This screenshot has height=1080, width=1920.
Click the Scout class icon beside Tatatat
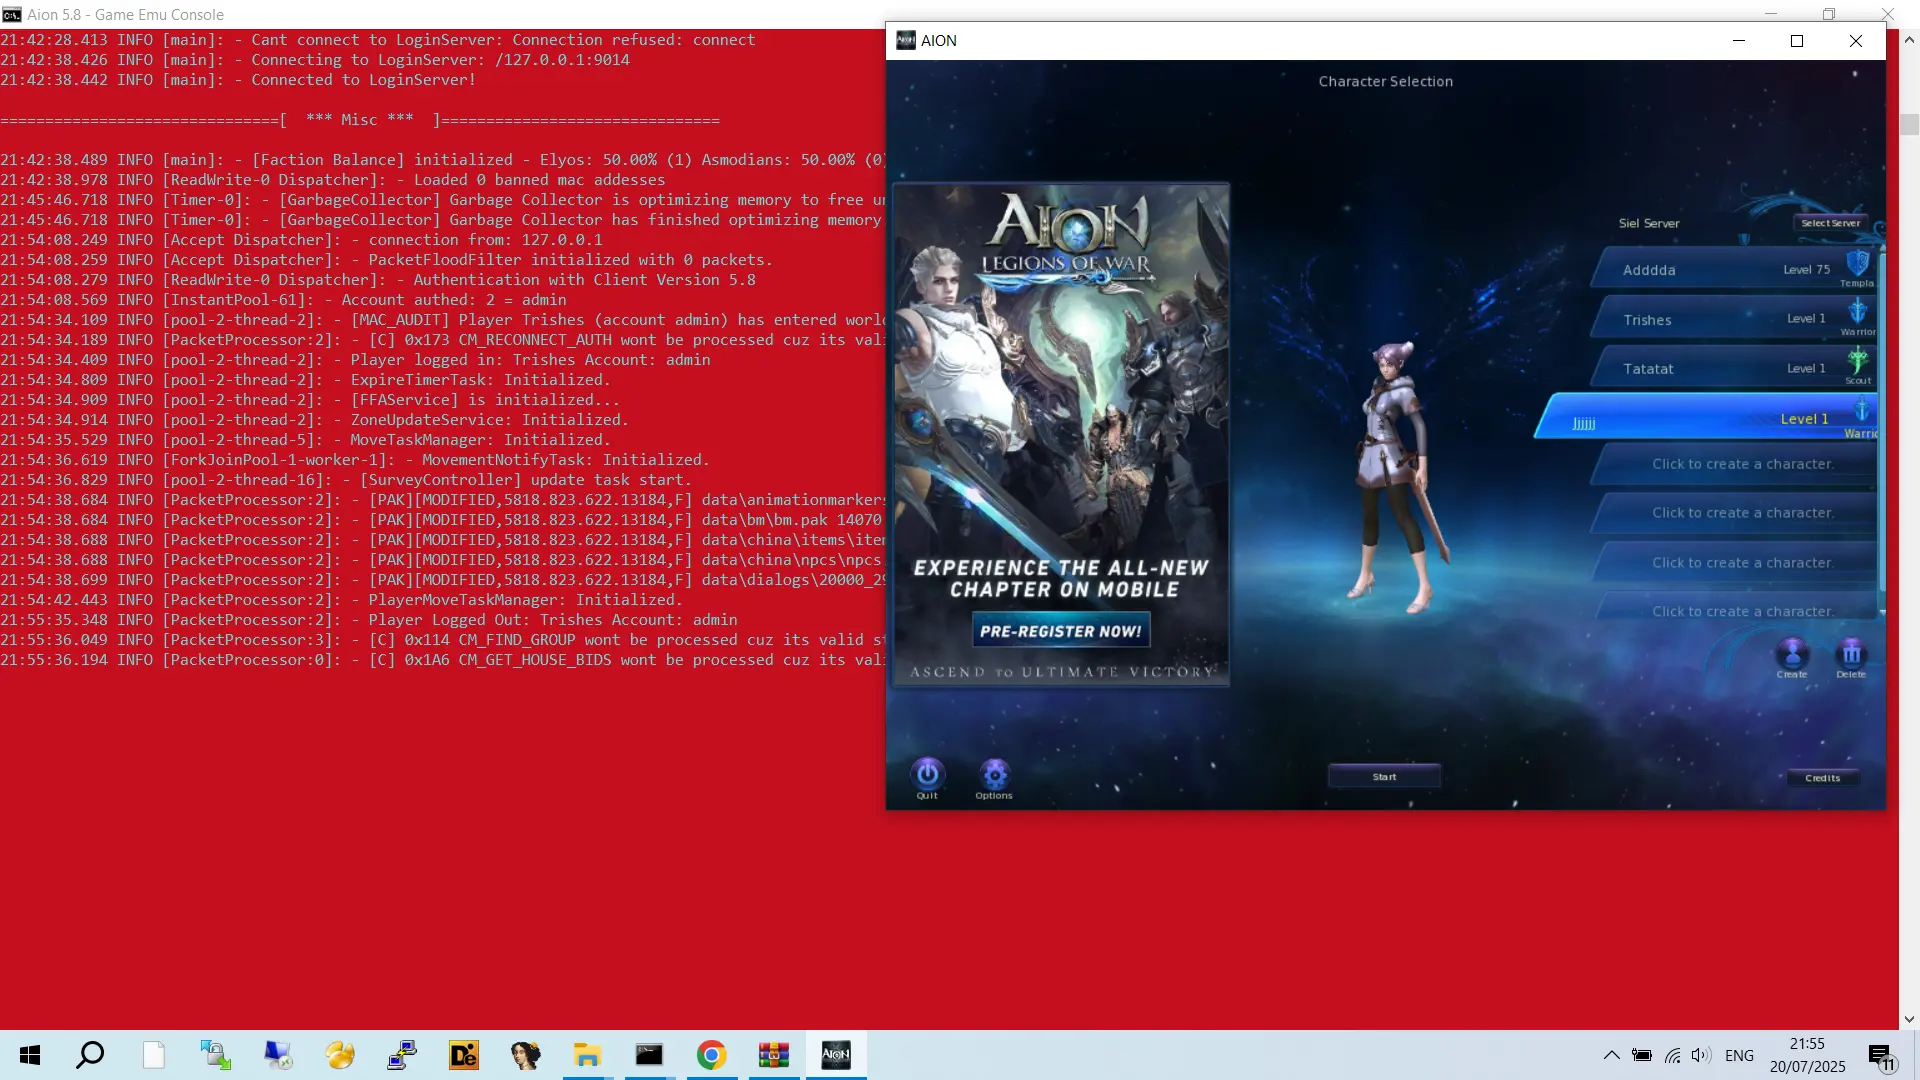[x=1857, y=361]
